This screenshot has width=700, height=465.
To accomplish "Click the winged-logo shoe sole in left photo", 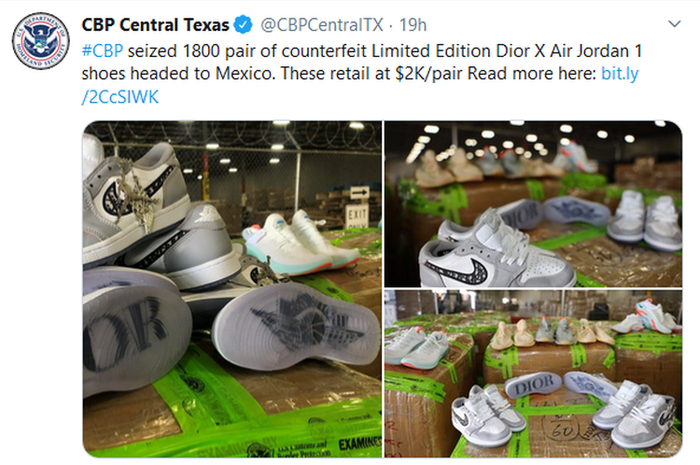I will pyautogui.click(x=296, y=326).
